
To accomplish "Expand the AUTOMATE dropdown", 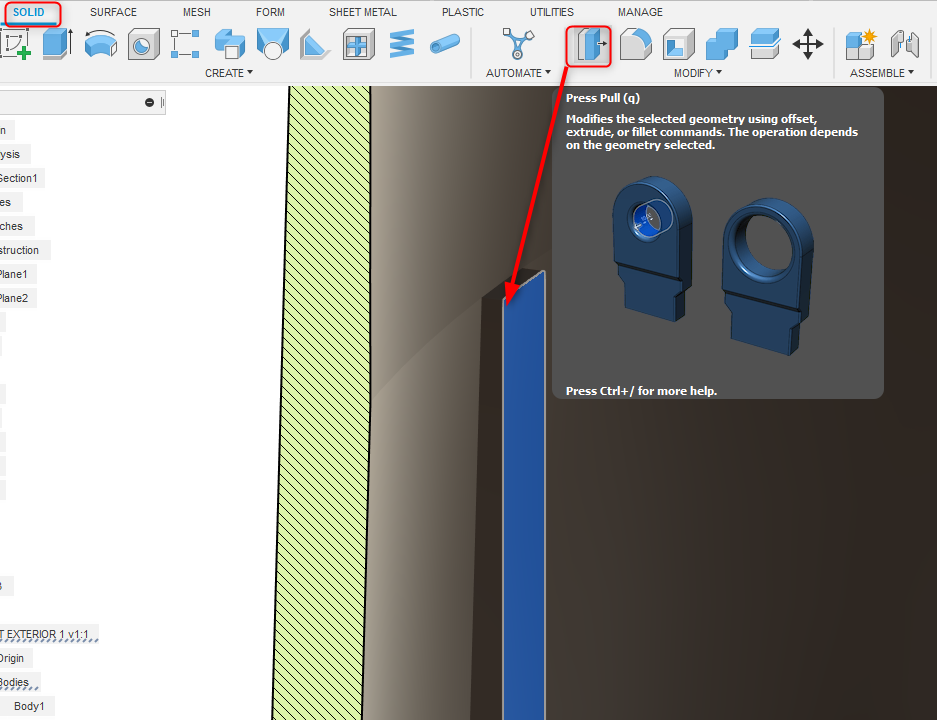I will tap(518, 72).
